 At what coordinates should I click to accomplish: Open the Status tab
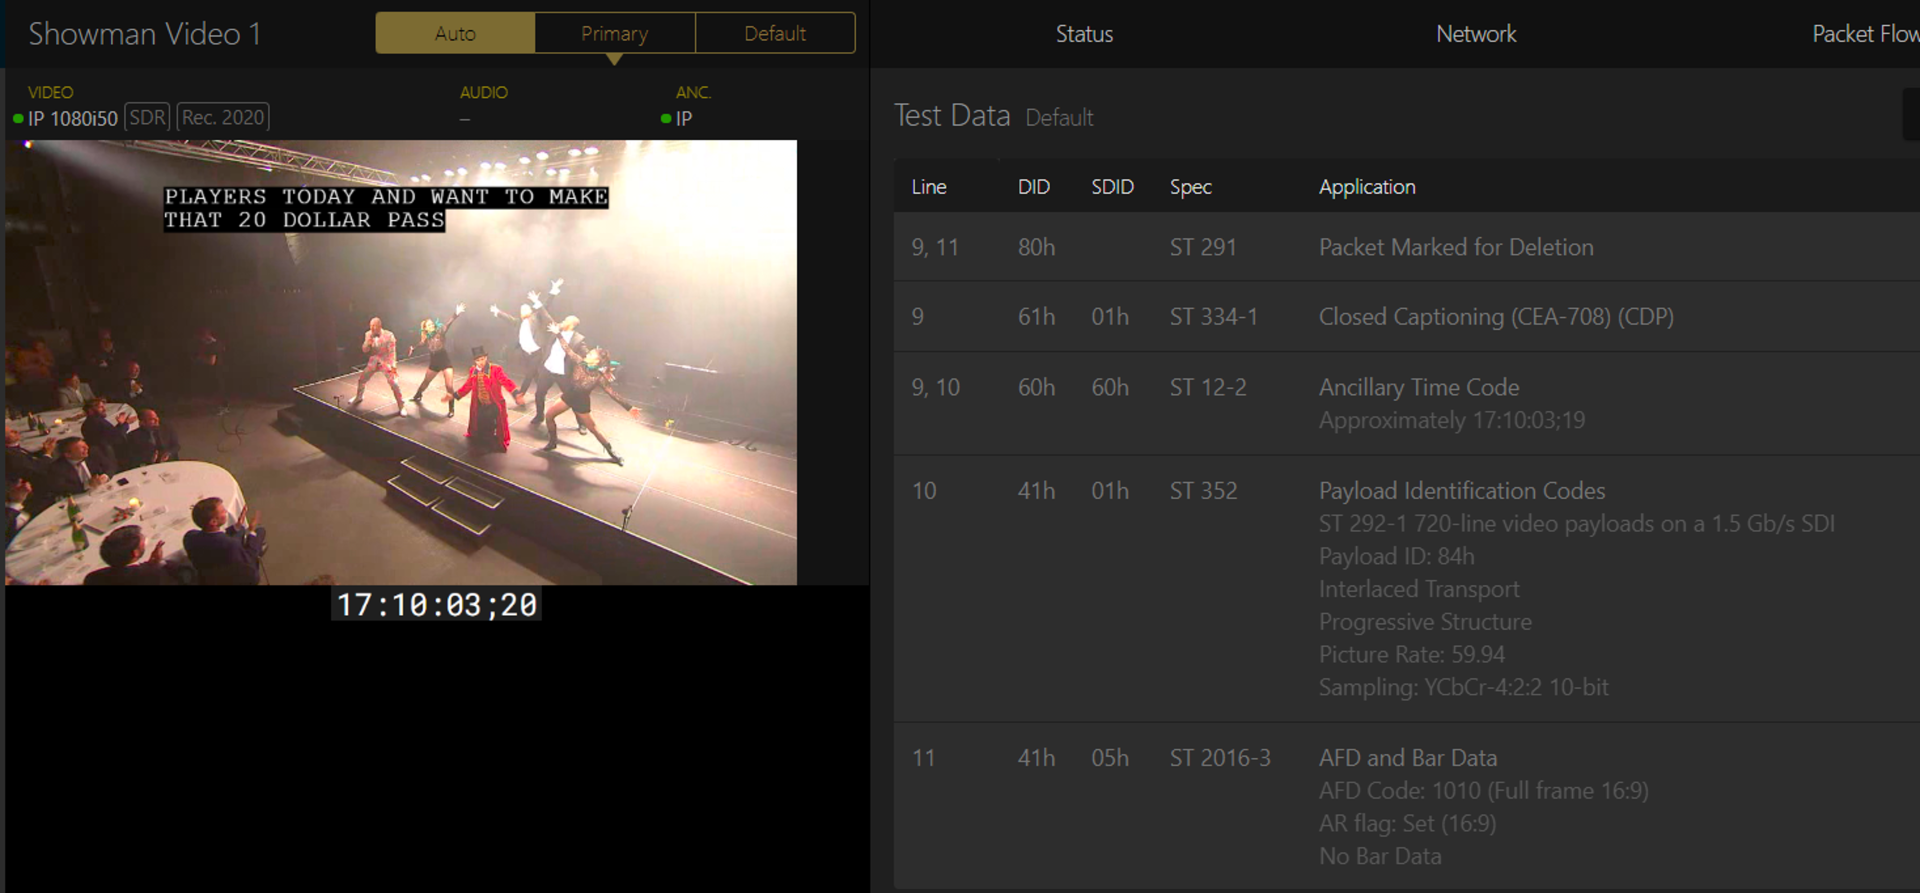(x=1084, y=34)
